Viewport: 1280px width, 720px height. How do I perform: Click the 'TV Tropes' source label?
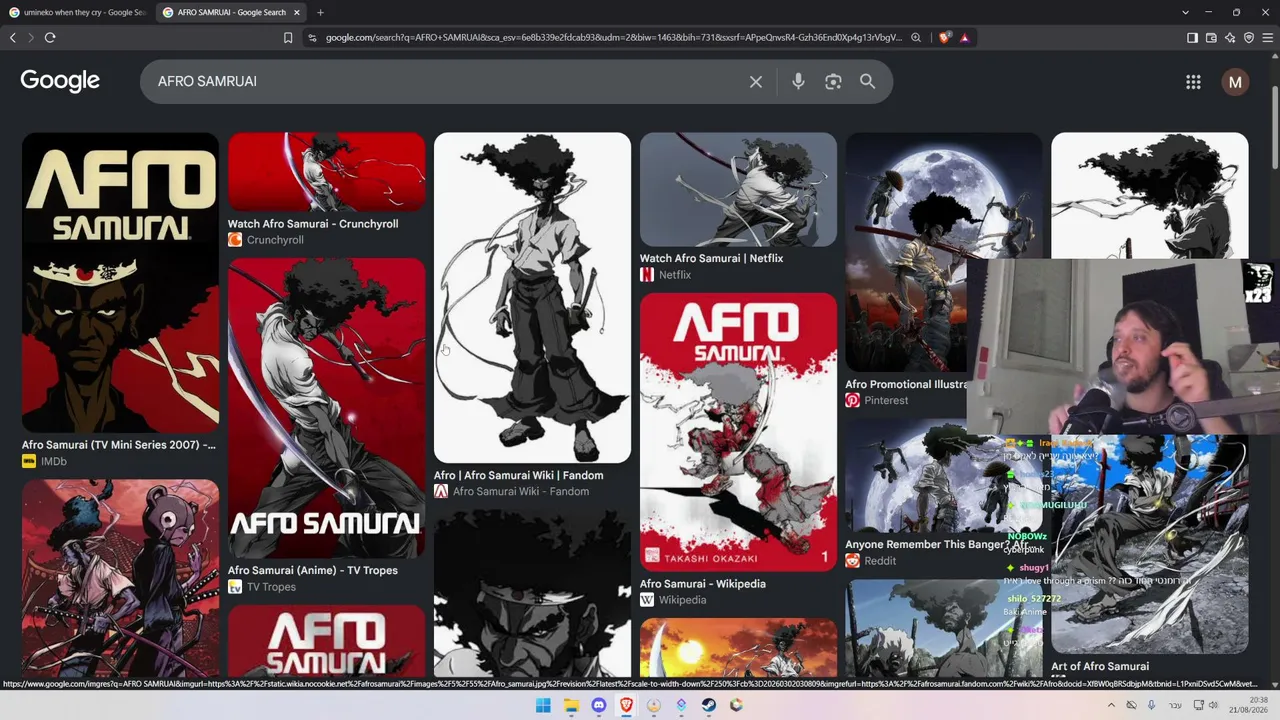[271, 587]
